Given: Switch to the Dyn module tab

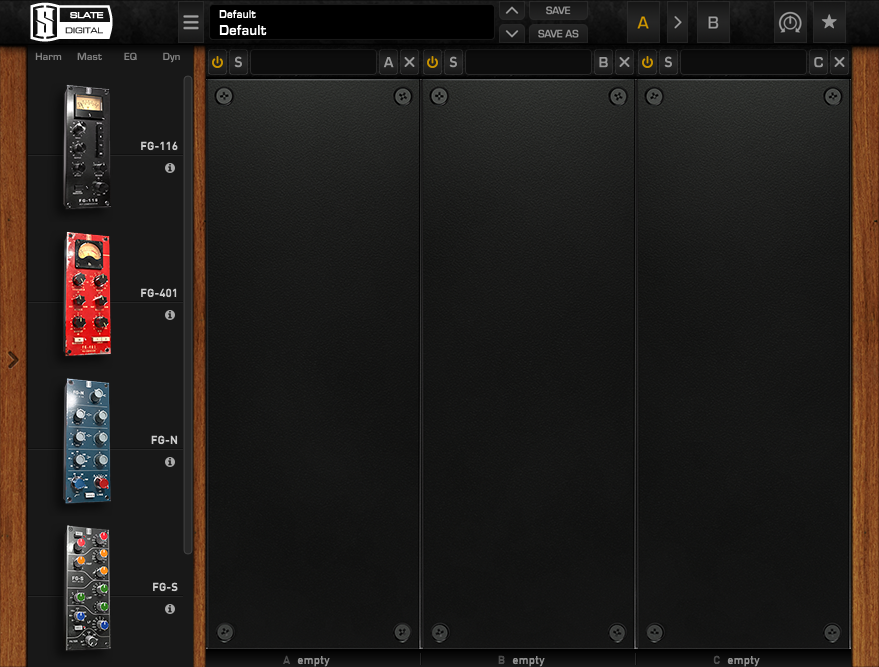Looking at the screenshot, I should (170, 57).
